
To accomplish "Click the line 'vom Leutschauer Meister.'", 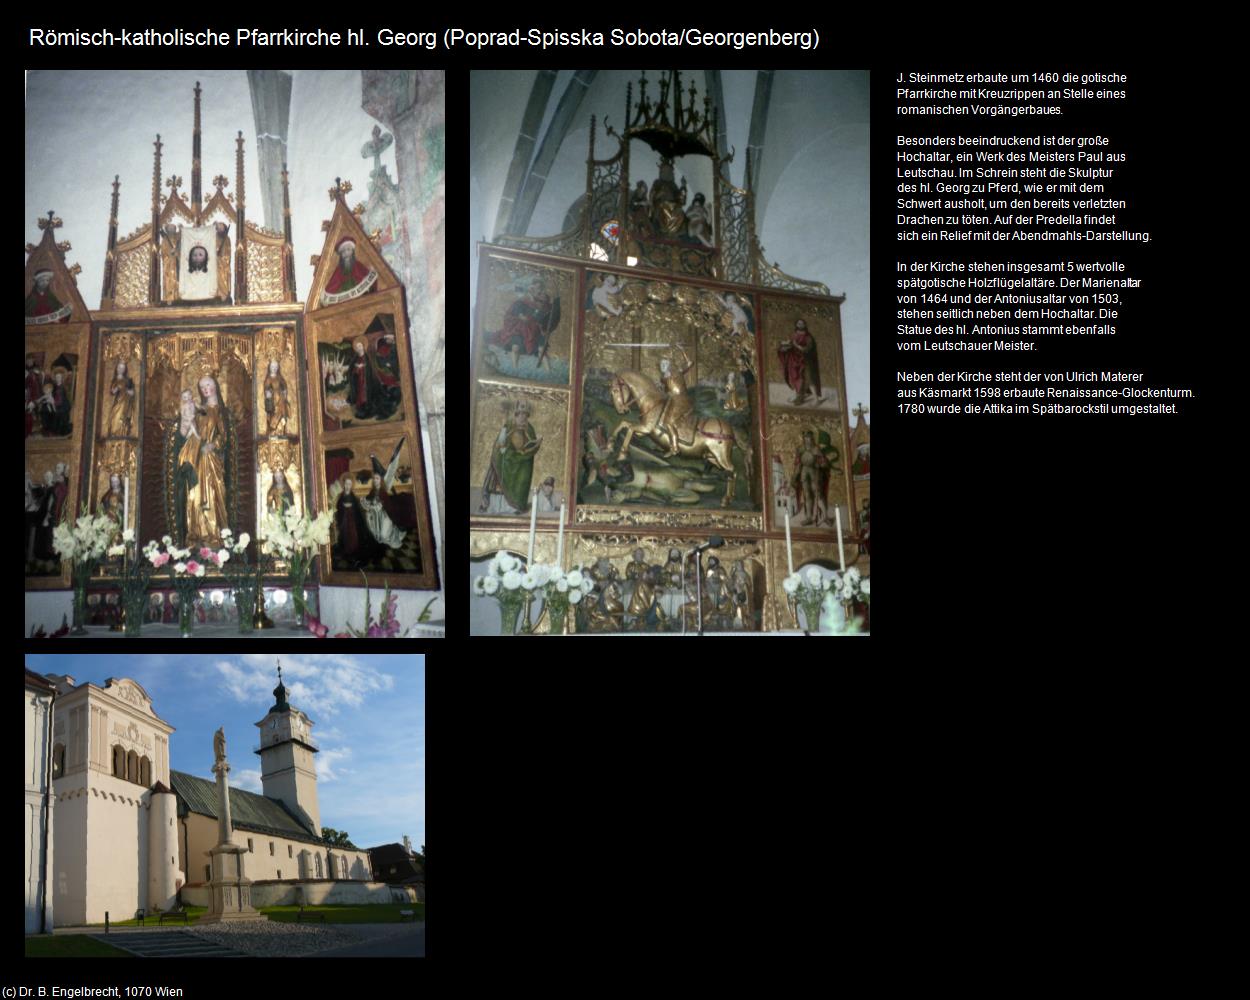I will coord(967,346).
